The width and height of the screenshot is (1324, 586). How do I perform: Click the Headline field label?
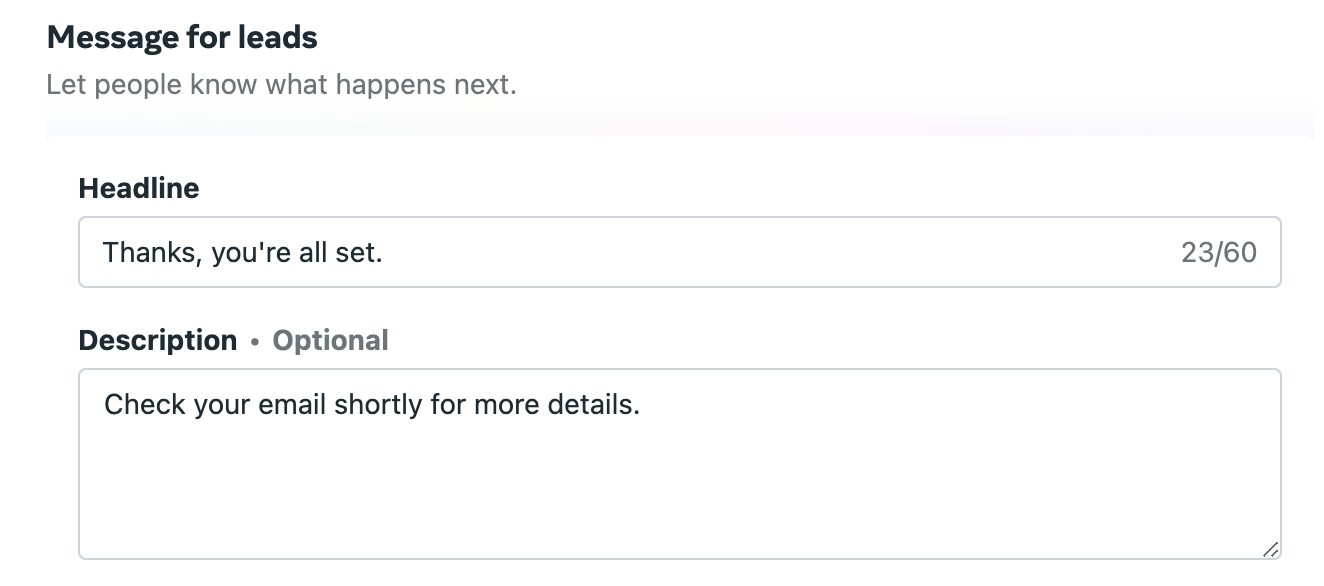pyautogui.click(x=139, y=188)
